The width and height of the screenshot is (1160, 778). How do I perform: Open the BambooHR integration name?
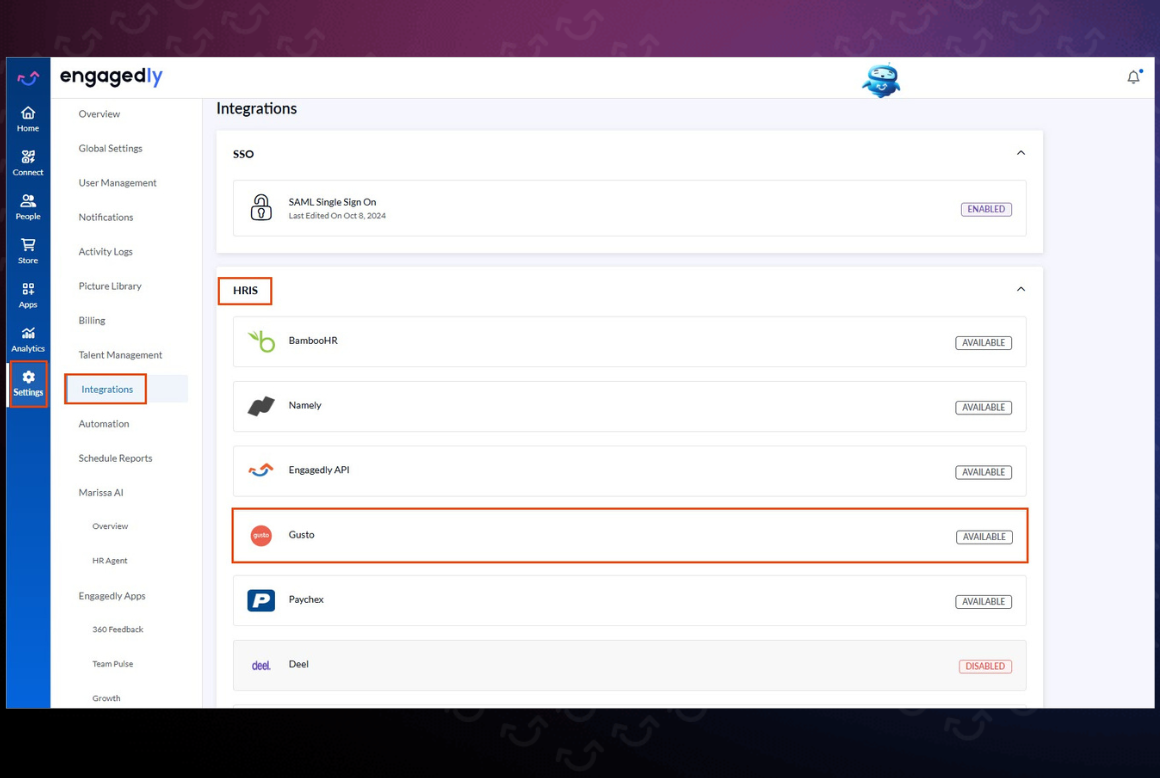313,341
